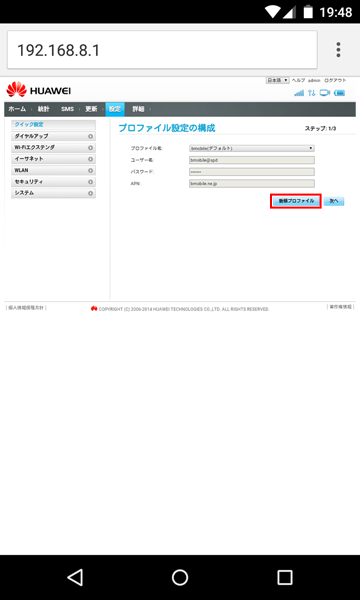Viewport: 360px width, 600px height.
Task: Open the 日本語 language dropdown
Action: point(277,80)
